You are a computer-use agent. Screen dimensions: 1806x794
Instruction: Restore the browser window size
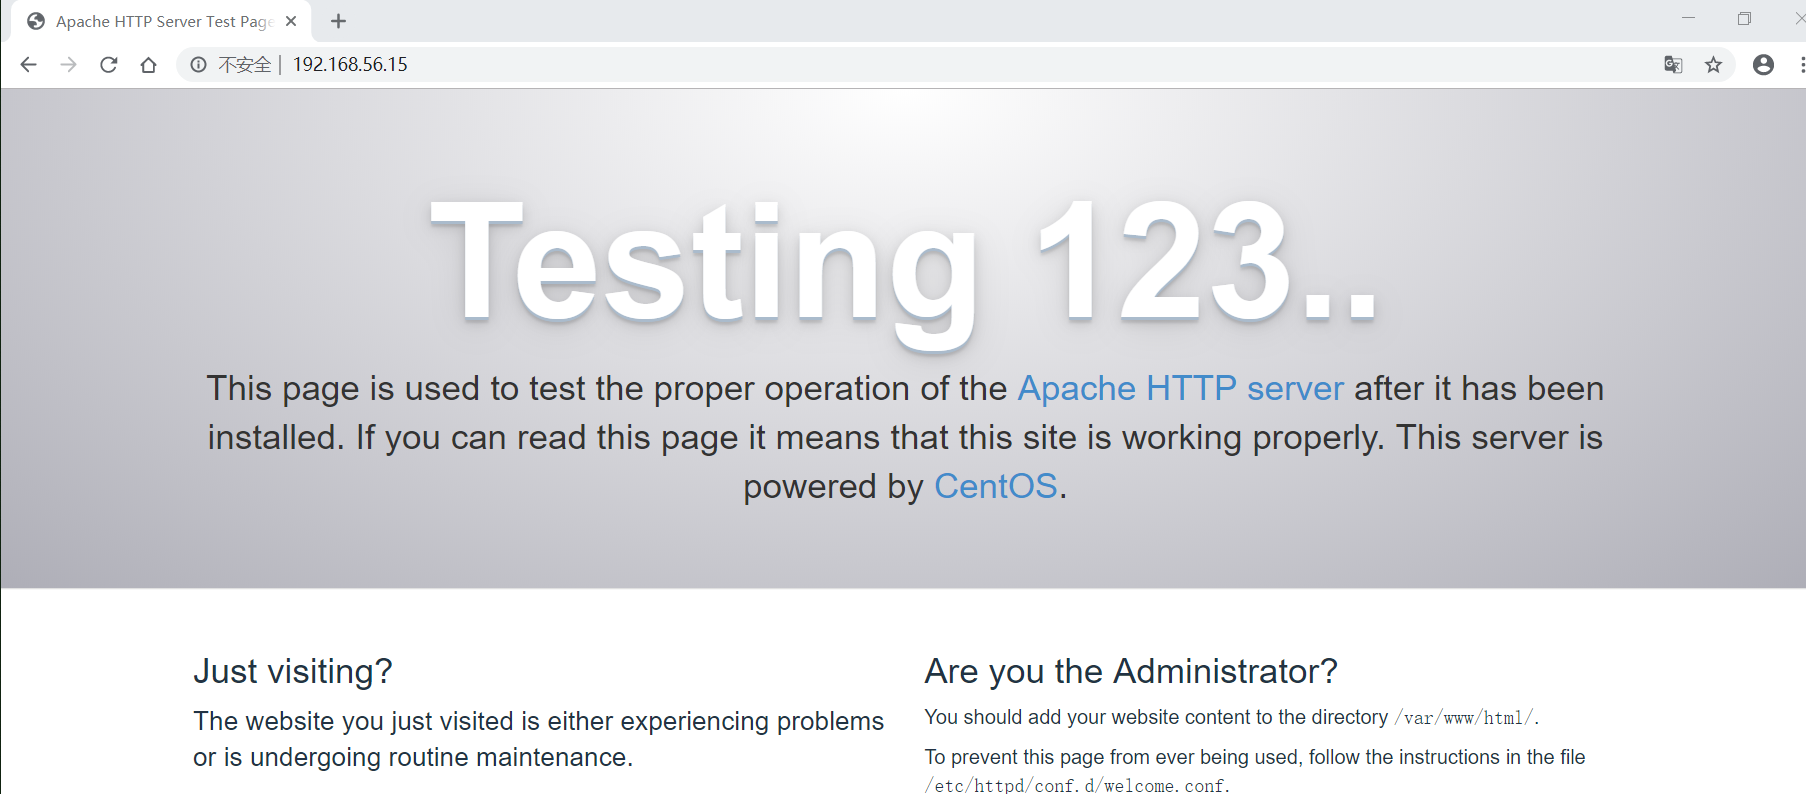(1744, 18)
